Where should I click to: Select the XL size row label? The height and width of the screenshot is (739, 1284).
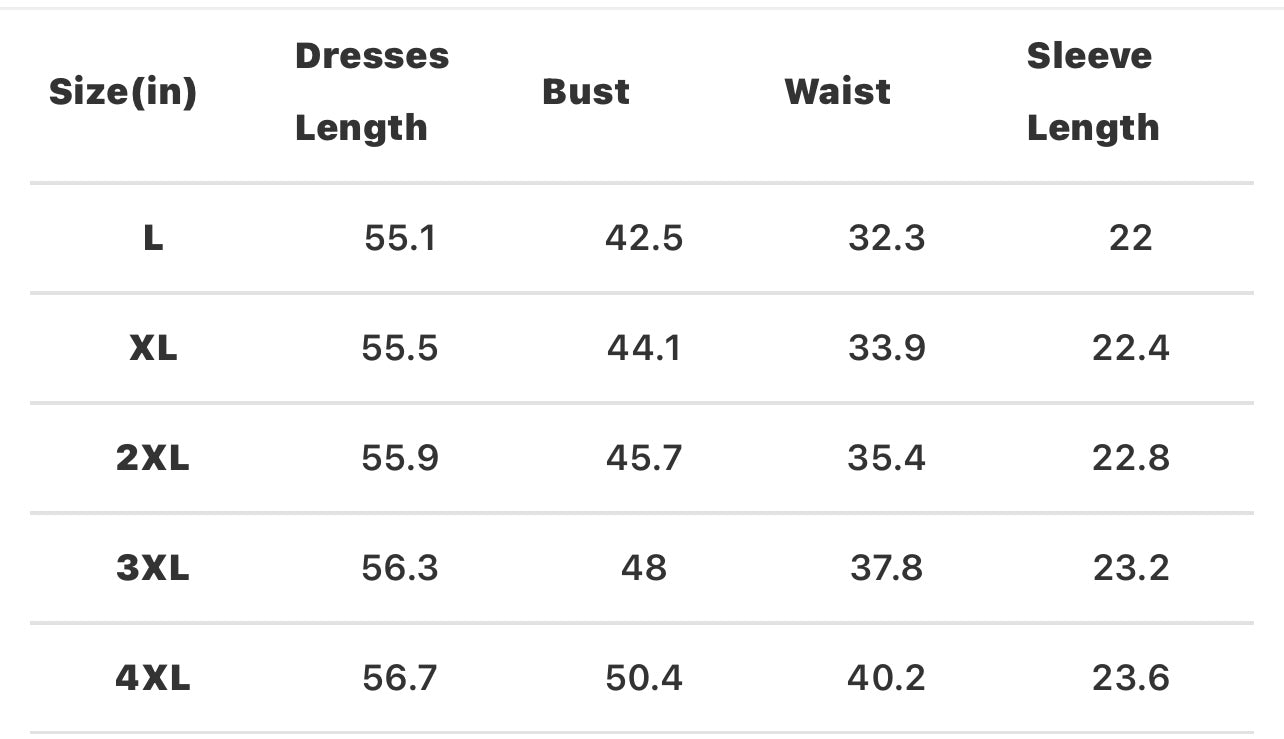(152, 348)
